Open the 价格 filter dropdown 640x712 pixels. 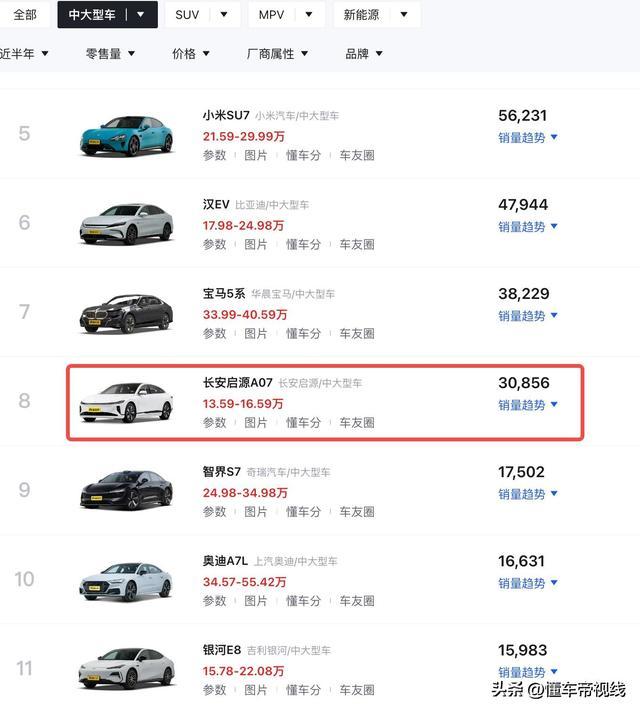pos(191,54)
